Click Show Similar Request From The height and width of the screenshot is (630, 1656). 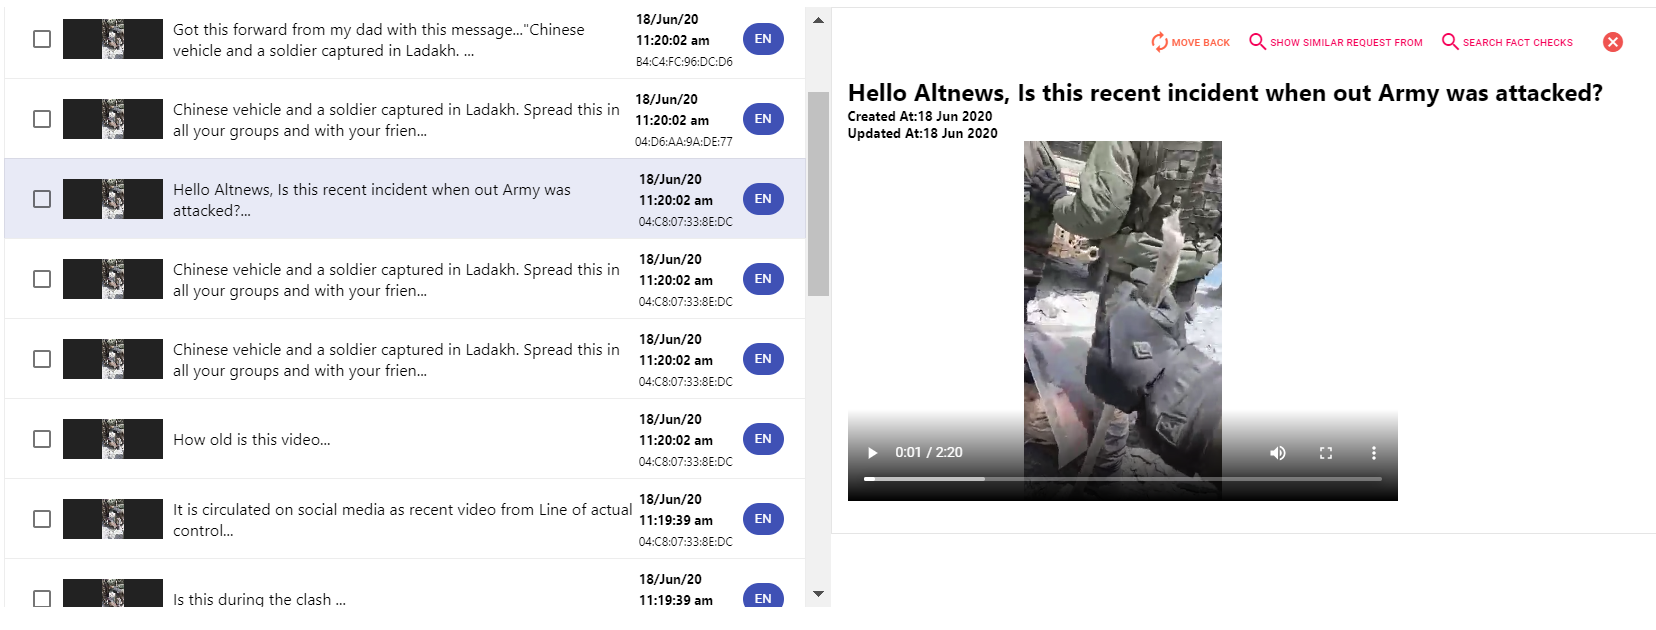coord(1346,43)
